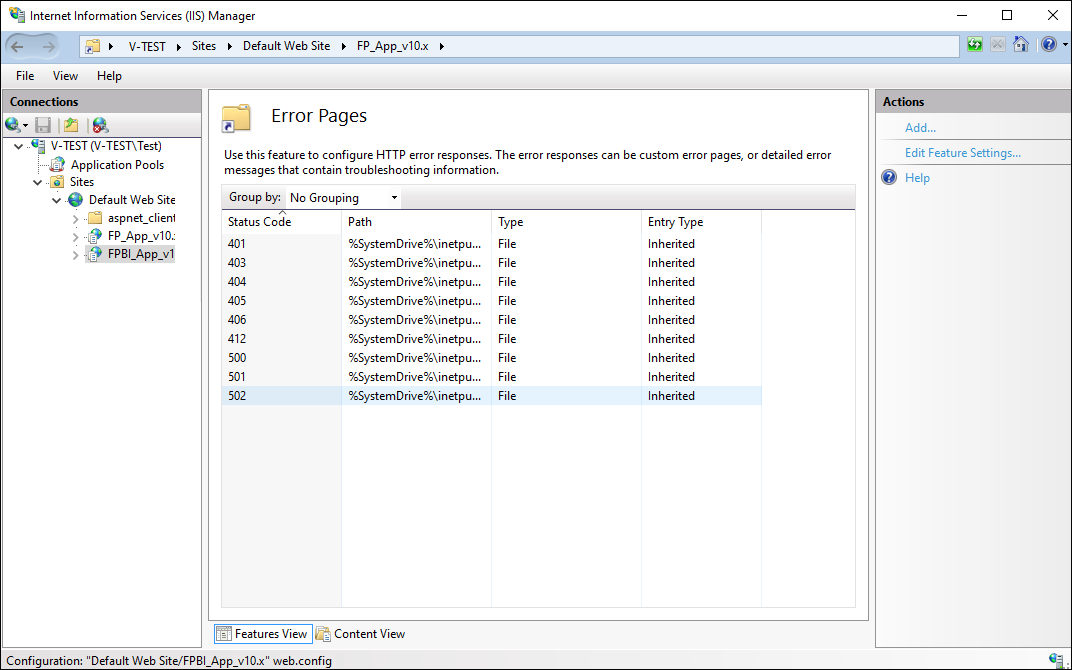The width and height of the screenshot is (1072, 670).
Task: Click the blue Help icon in the address bar
Action: tap(1046, 45)
